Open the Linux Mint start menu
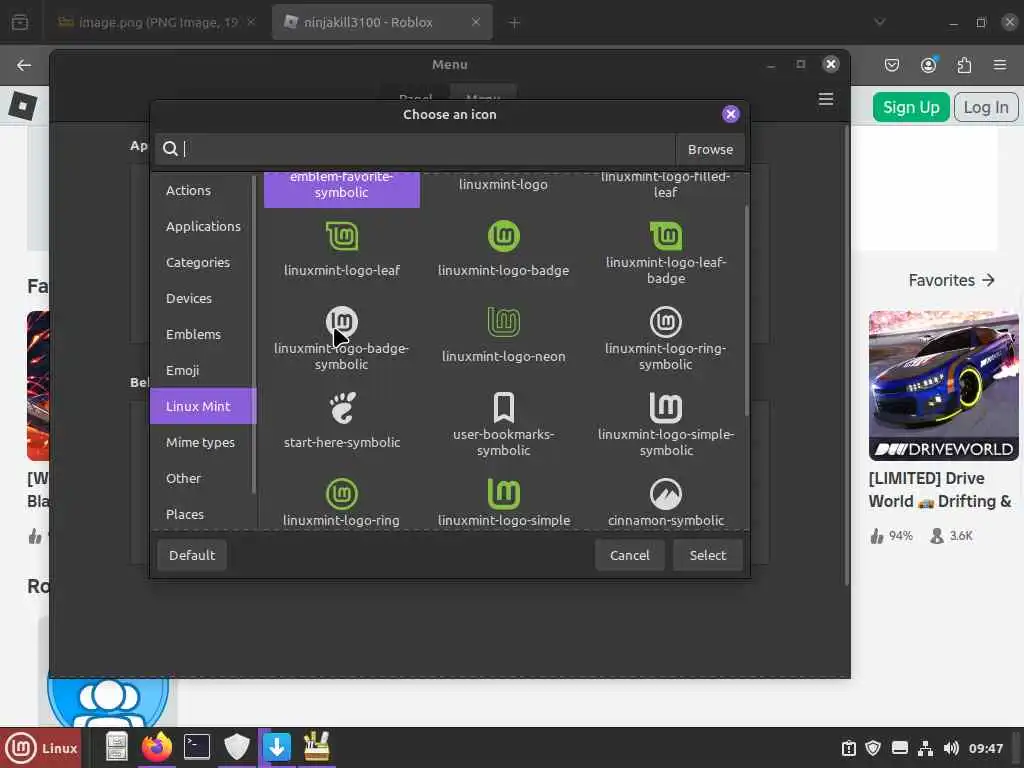1024x768 pixels. (x=41, y=748)
